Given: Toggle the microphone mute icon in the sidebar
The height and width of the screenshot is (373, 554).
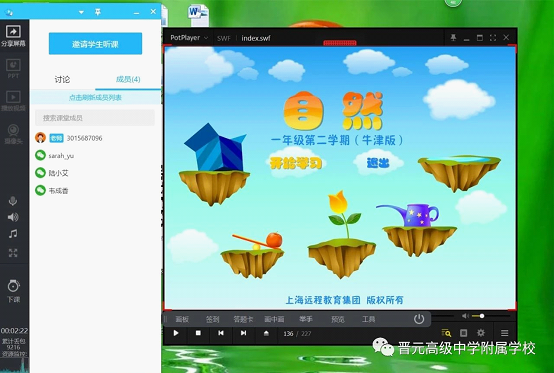Looking at the screenshot, I should [13, 201].
